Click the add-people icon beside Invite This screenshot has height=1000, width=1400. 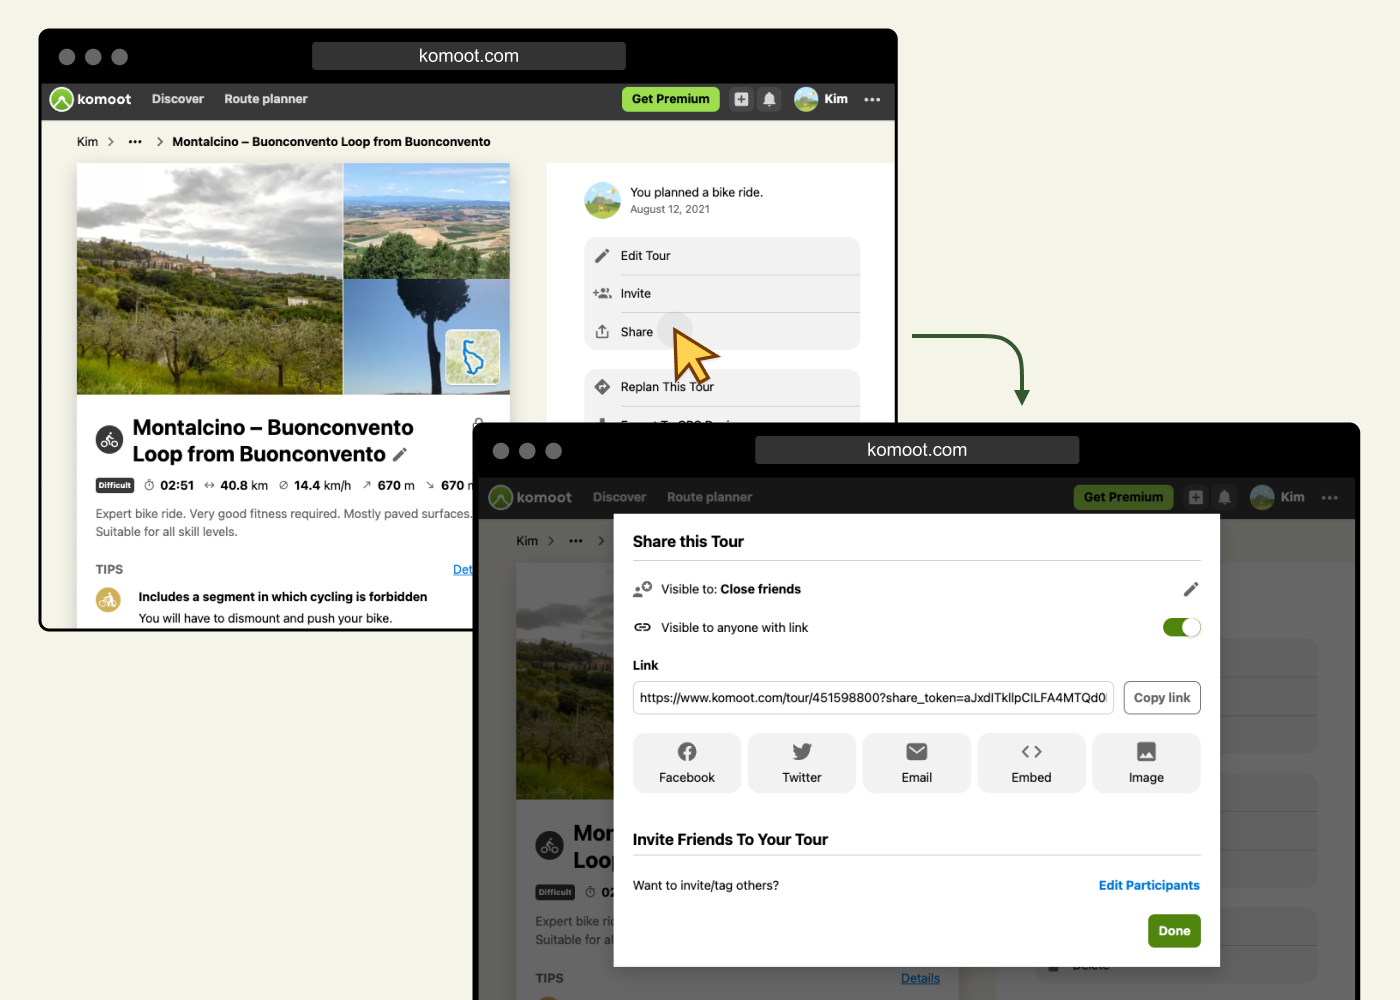click(602, 294)
